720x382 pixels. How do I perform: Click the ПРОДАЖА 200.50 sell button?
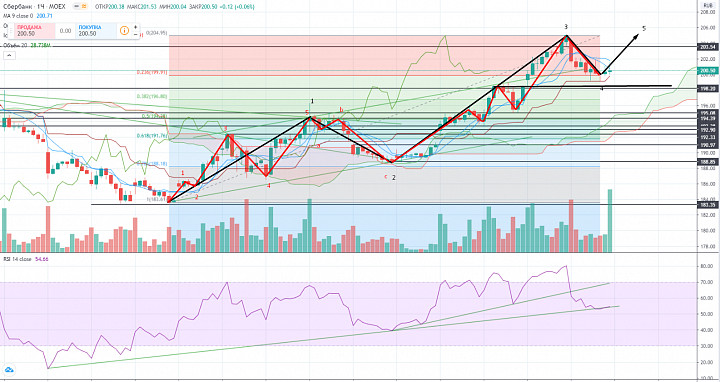click(34, 31)
